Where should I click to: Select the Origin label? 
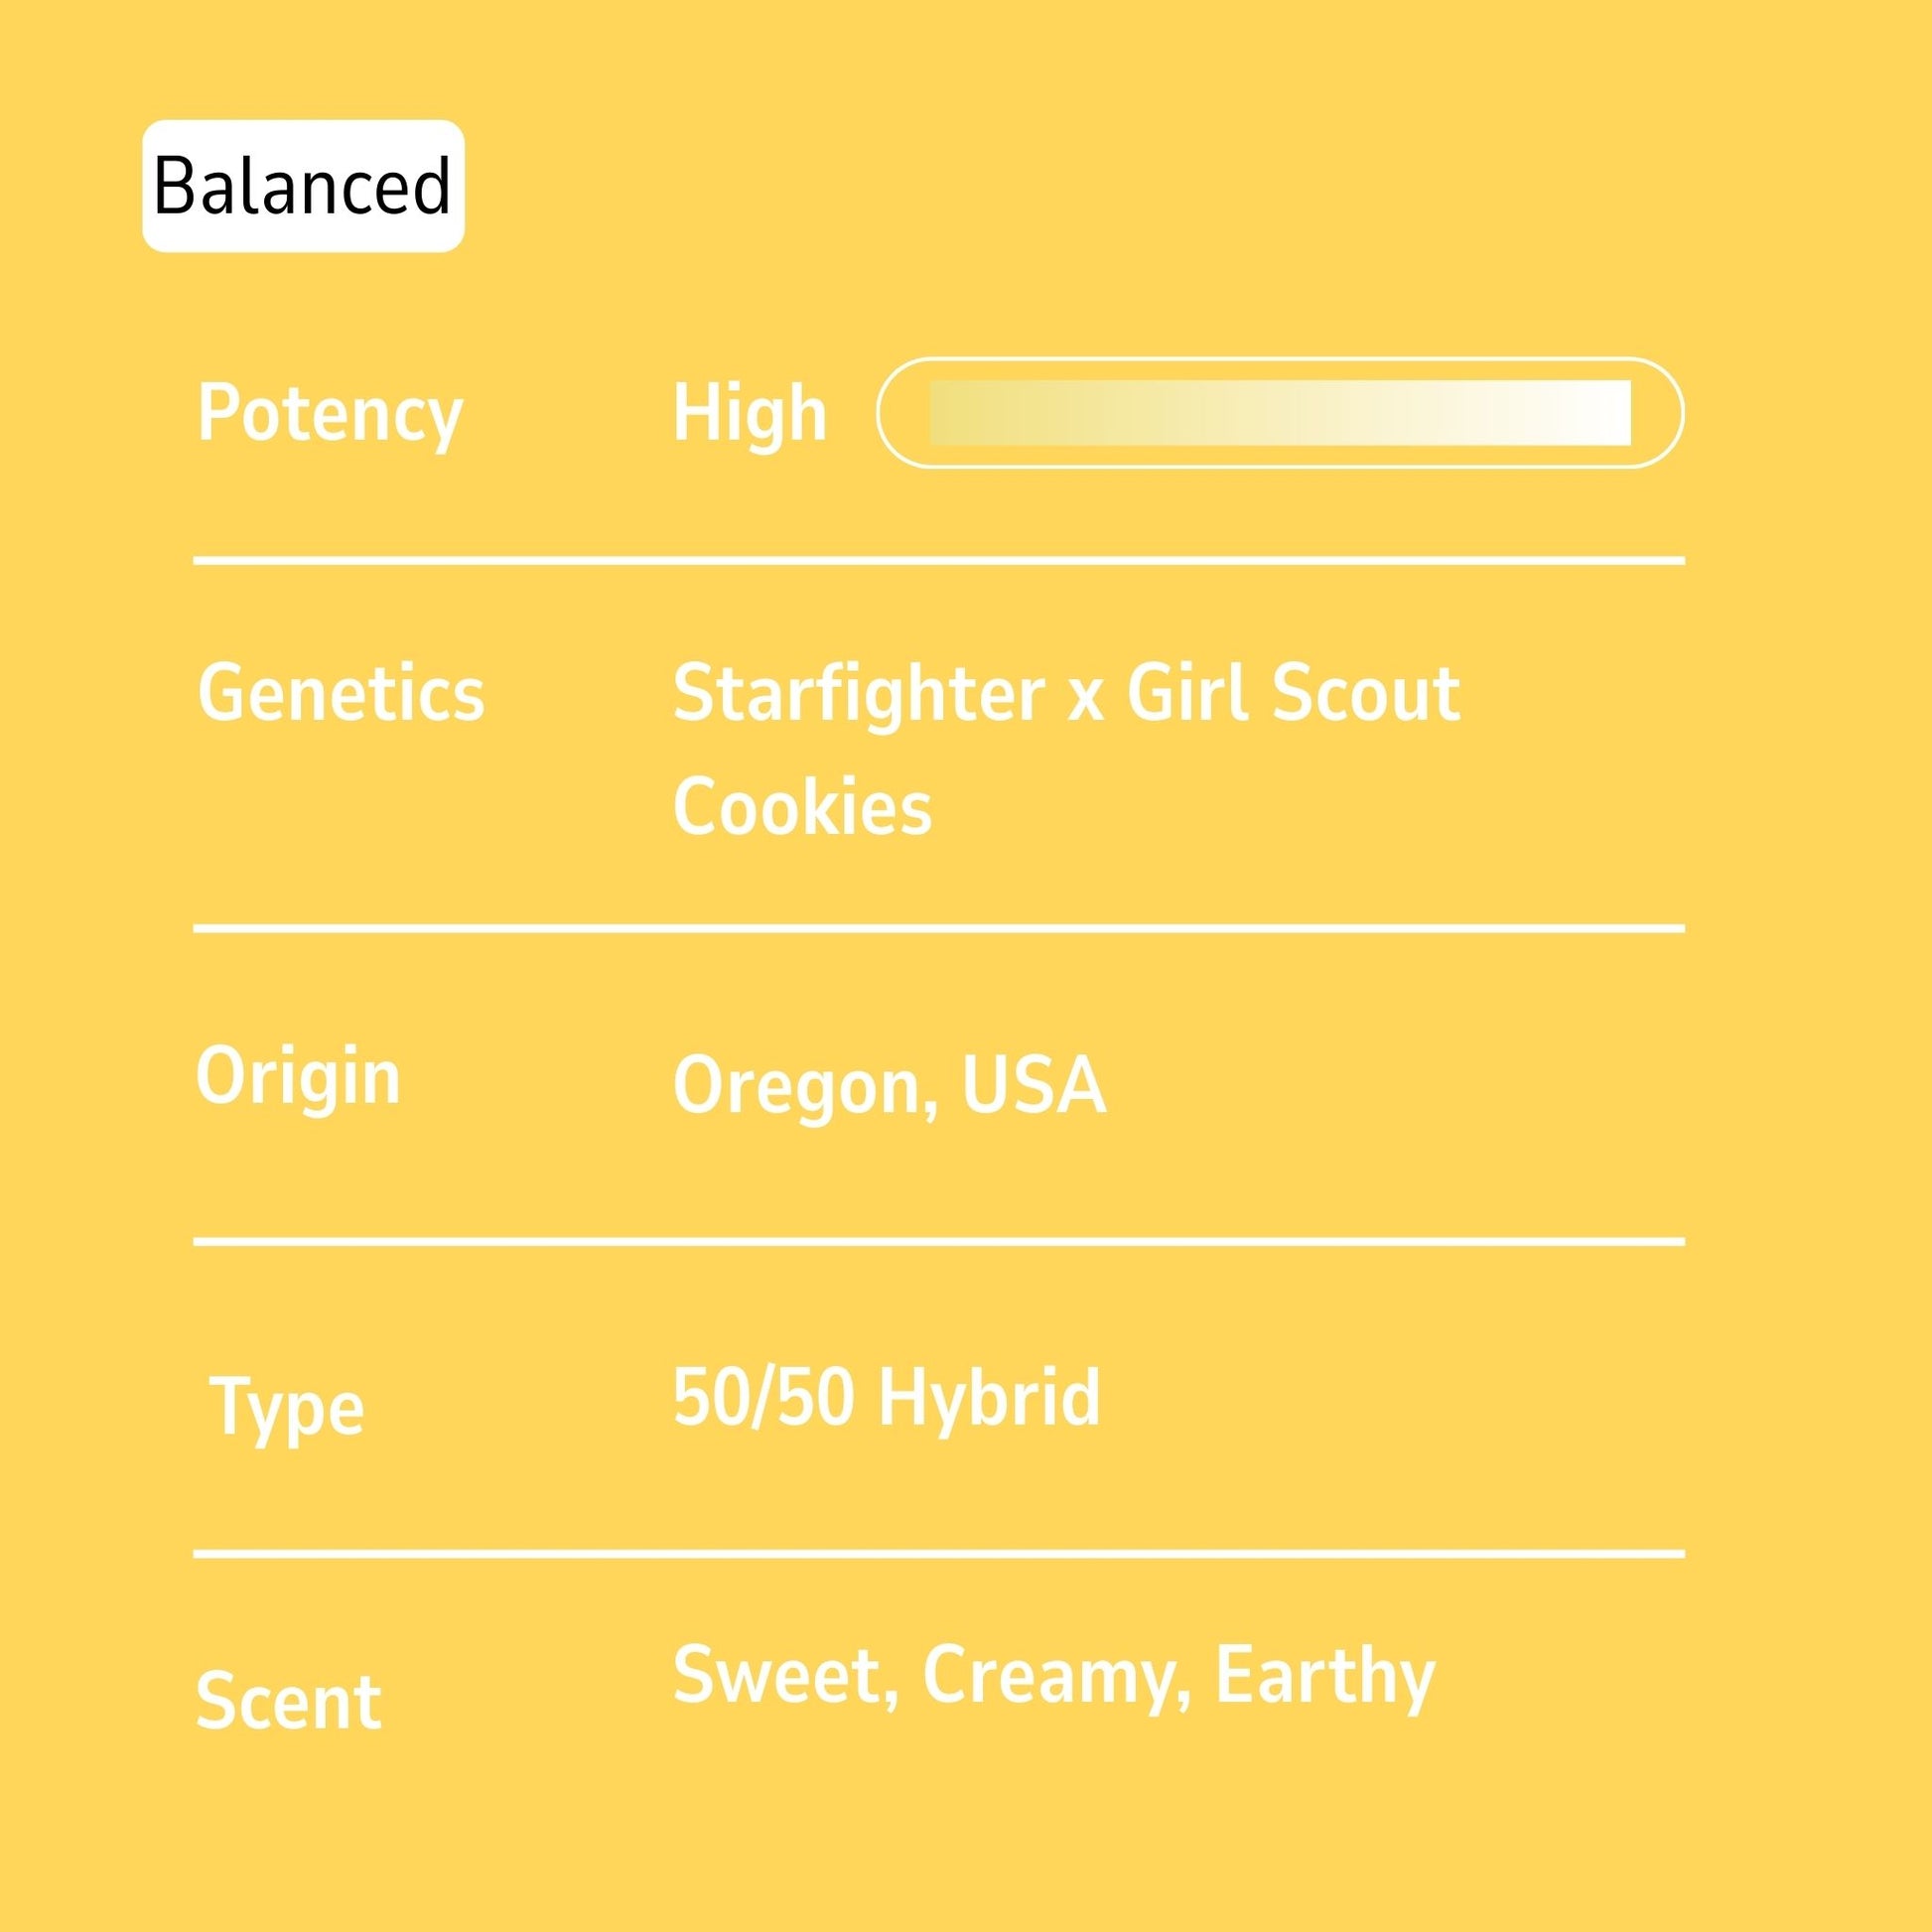coord(298,1076)
